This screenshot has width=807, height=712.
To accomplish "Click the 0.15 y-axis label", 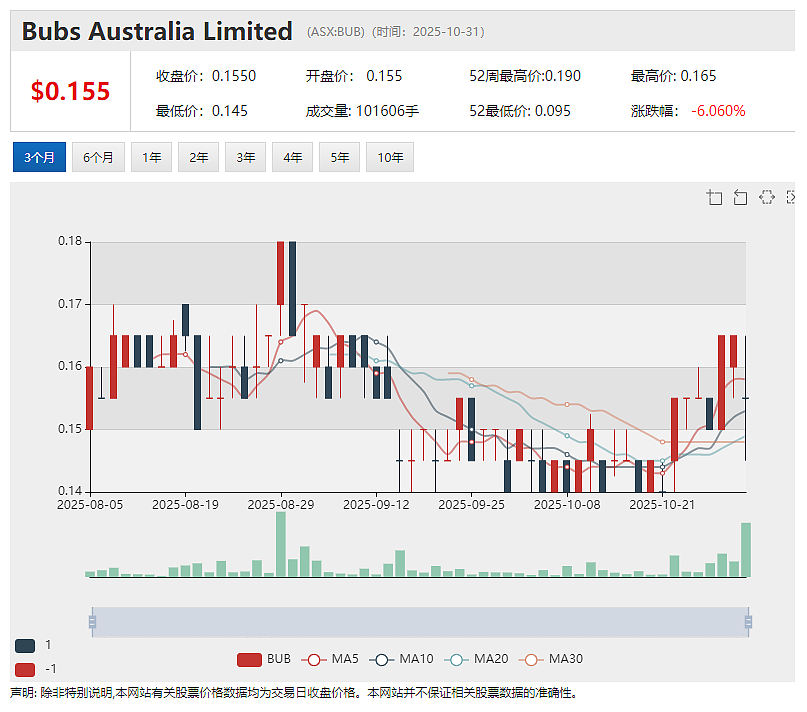I will (x=70, y=429).
